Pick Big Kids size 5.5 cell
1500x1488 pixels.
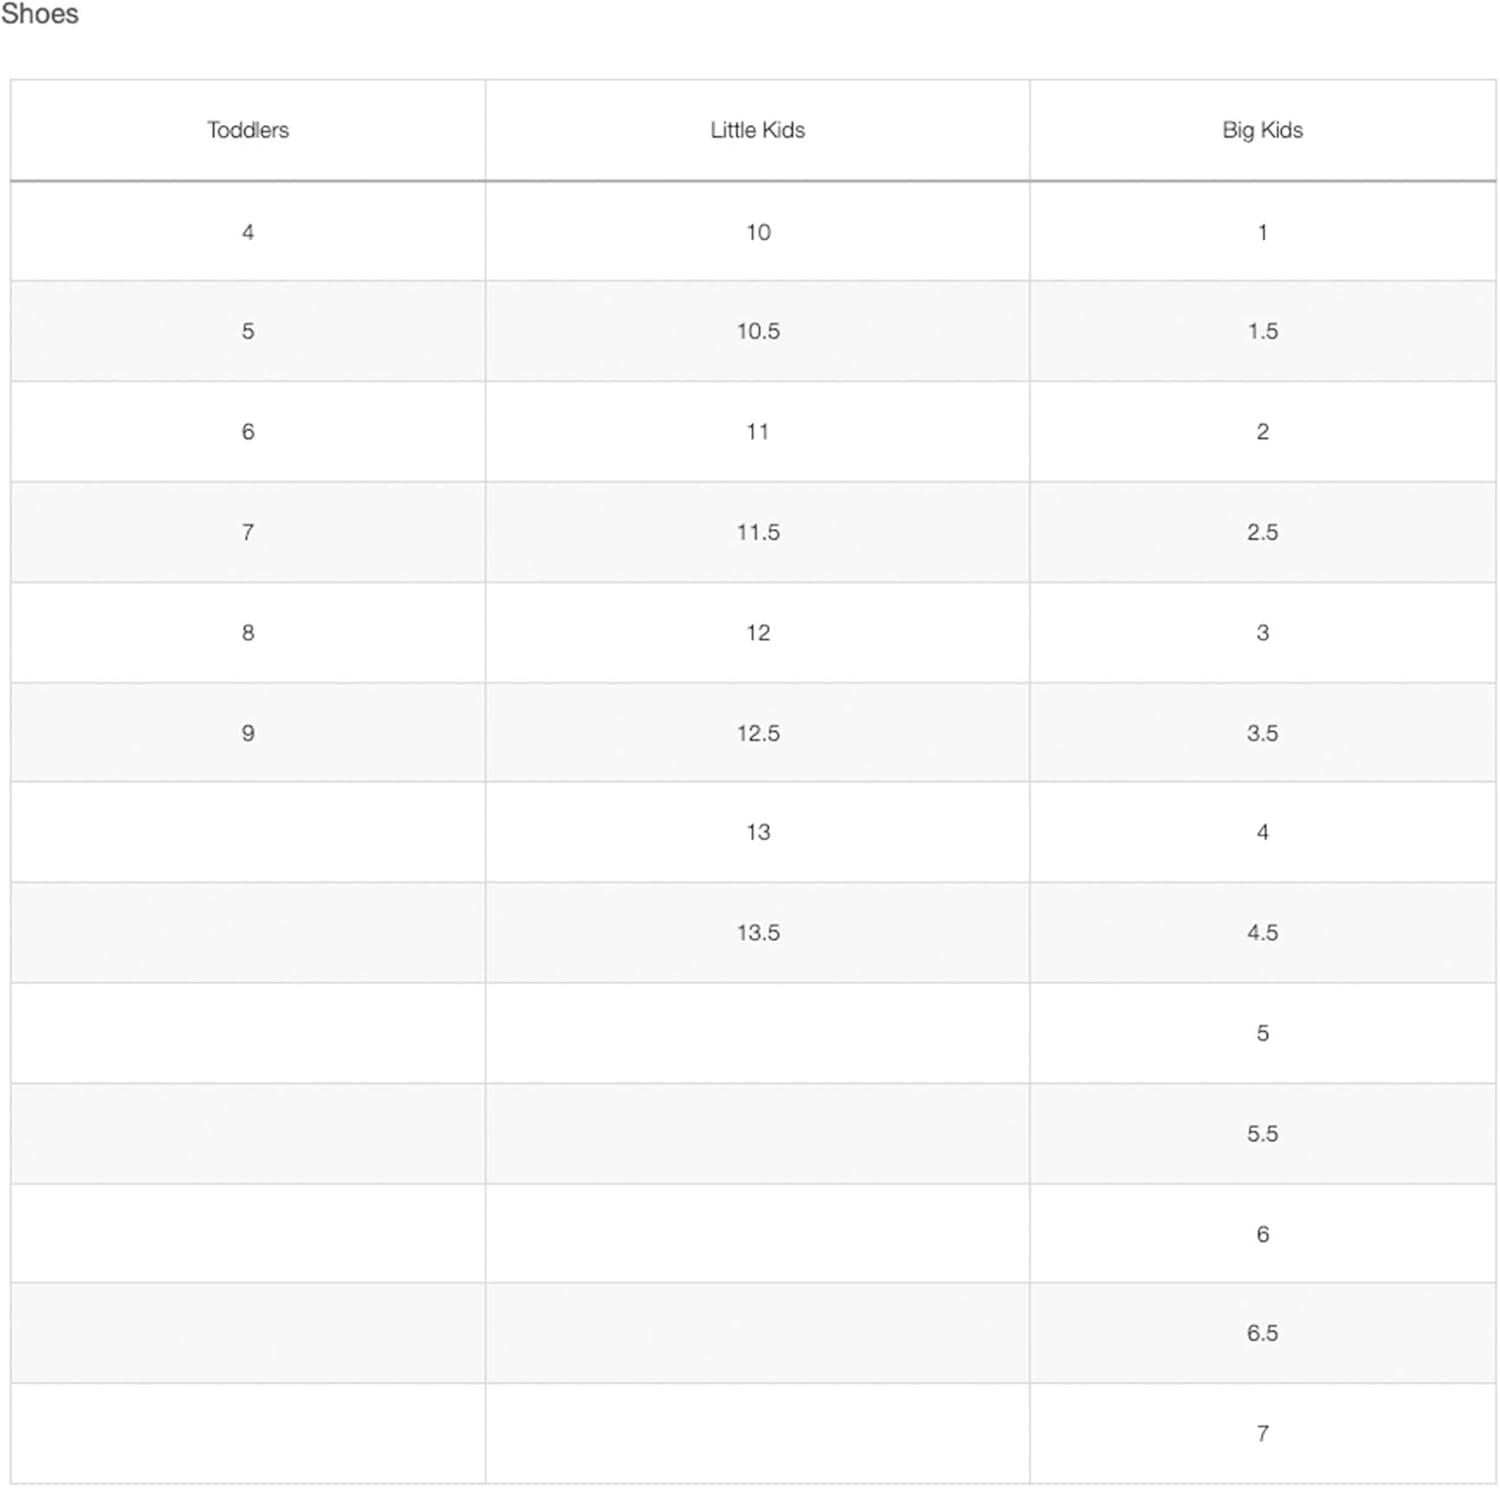tap(1262, 1134)
